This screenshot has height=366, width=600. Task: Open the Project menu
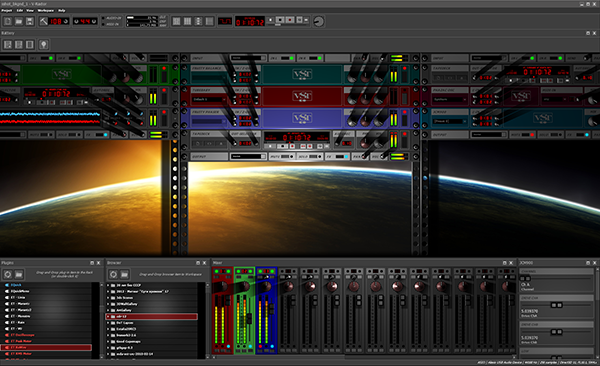point(7,10)
